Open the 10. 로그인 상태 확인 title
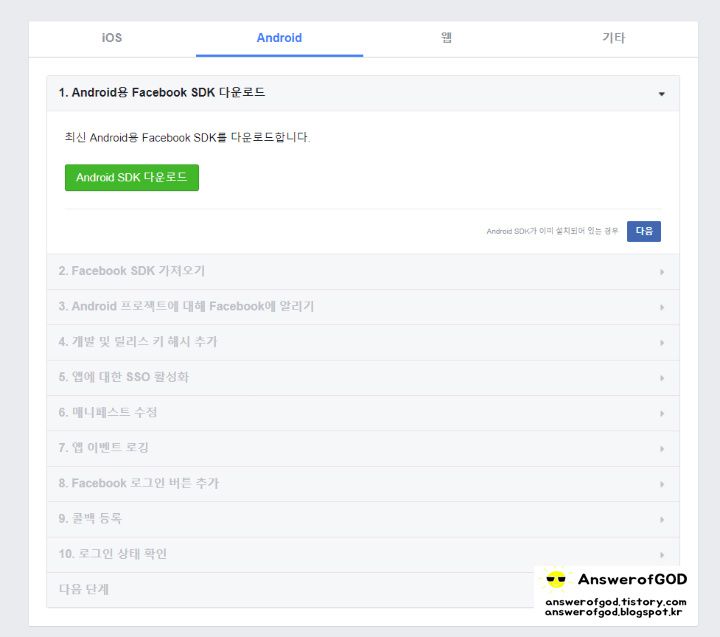 pyautogui.click(x=112, y=554)
